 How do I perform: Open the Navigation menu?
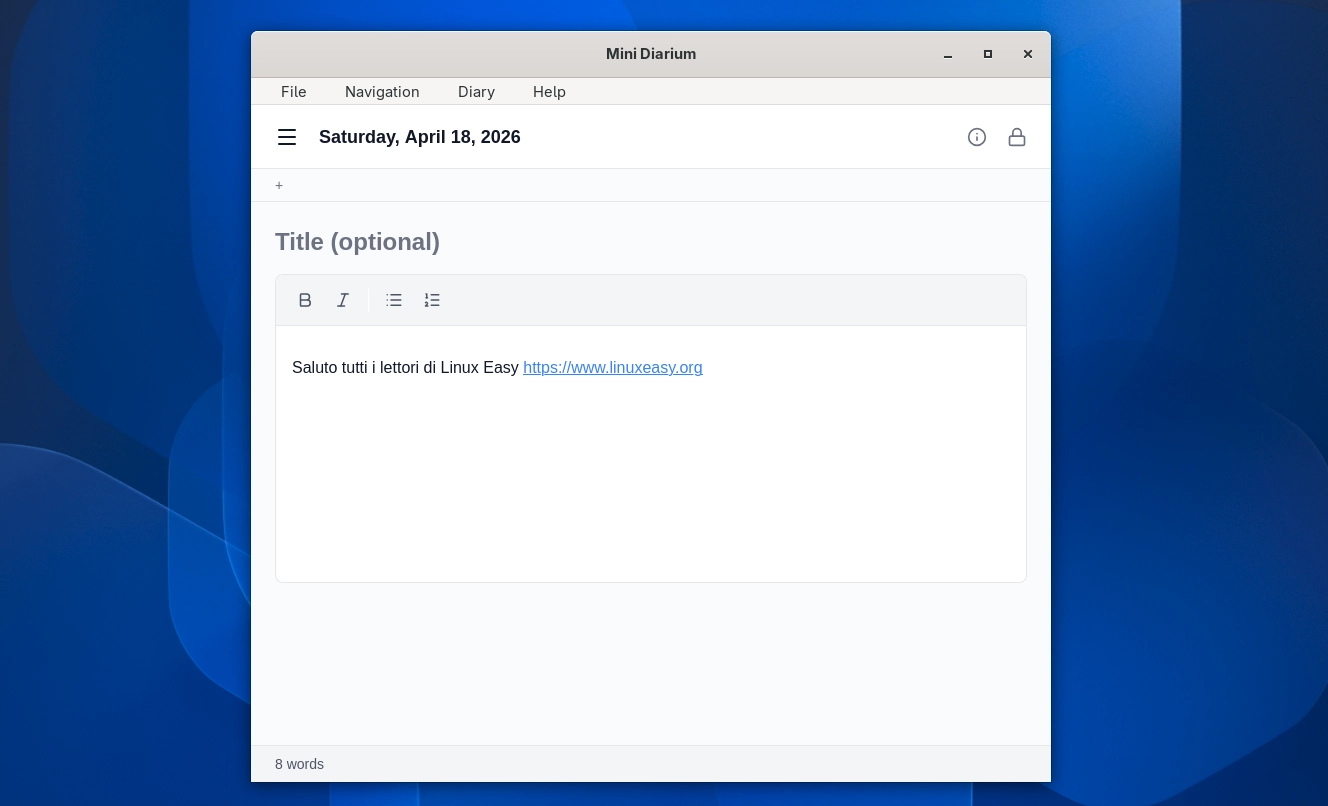[x=382, y=91]
